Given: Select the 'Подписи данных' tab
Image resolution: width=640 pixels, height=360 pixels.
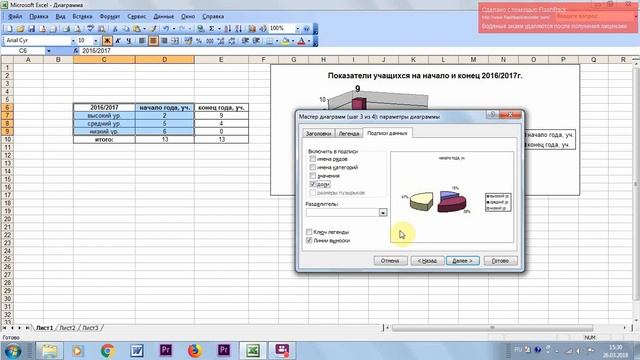Looking at the screenshot, I should click(x=387, y=133).
